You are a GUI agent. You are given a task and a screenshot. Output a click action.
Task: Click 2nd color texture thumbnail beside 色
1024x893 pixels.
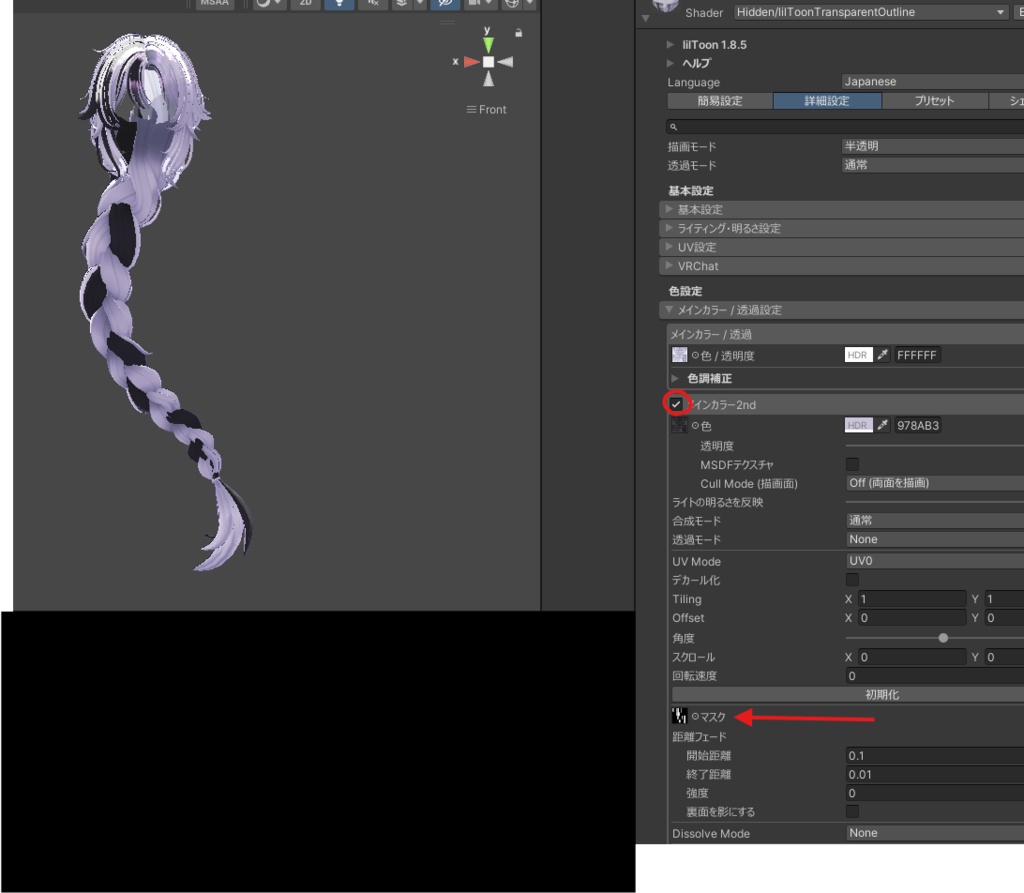click(679, 425)
